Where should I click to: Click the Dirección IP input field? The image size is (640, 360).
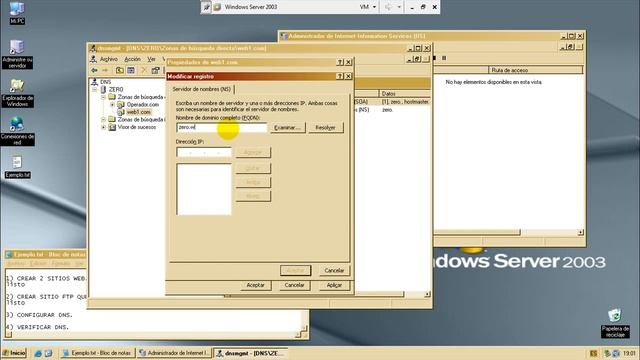204,152
